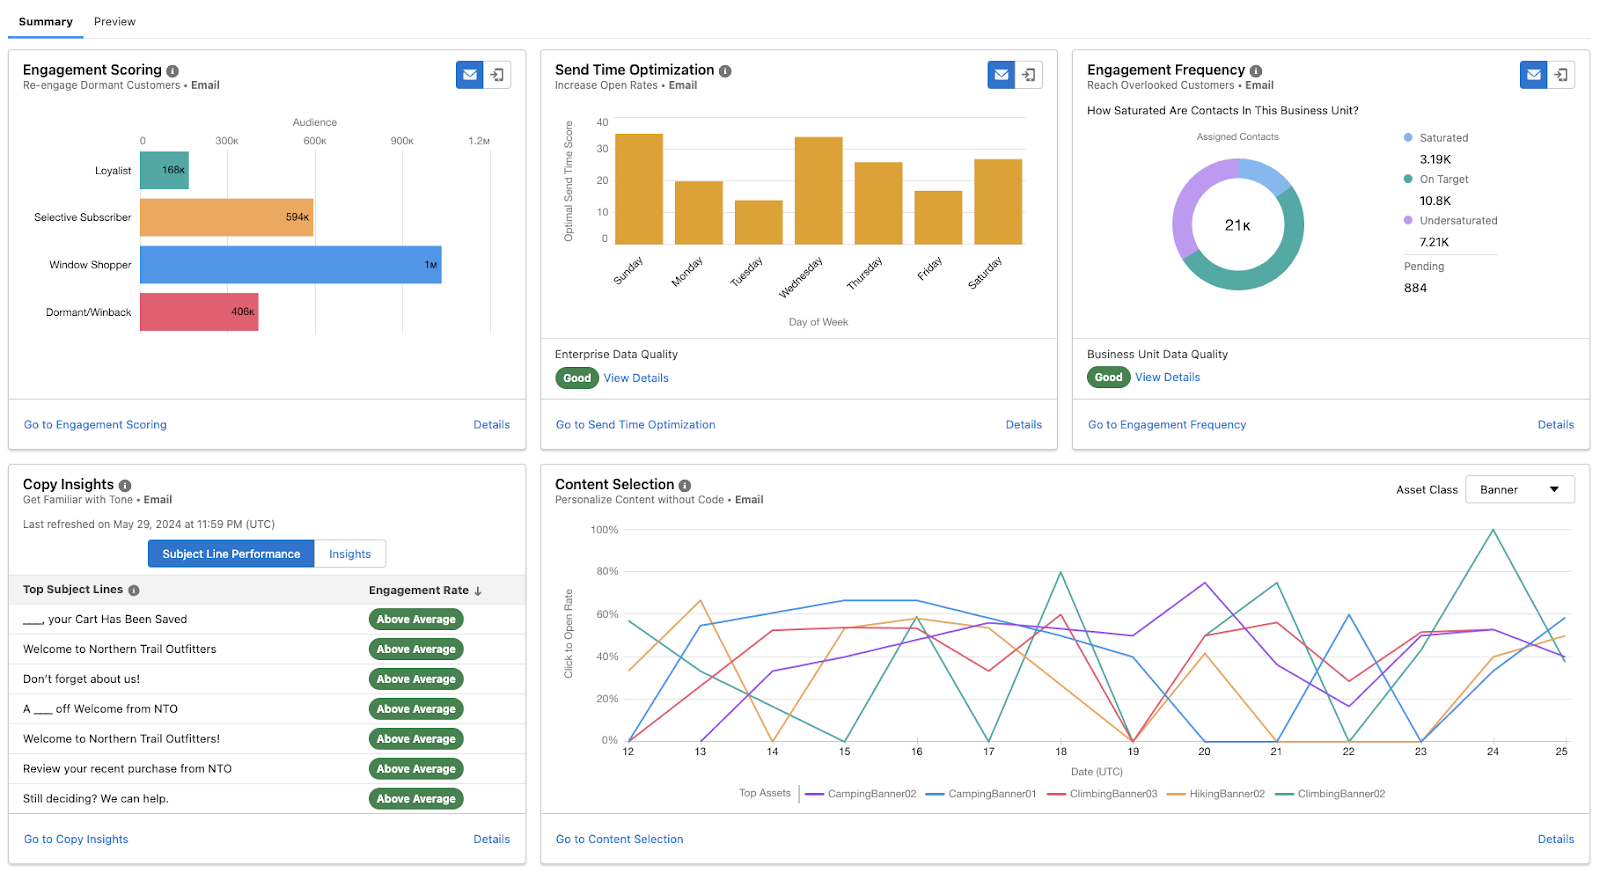This screenshot has height=873, width=1600.
Task: Toggle ClimbingBanner03 legend entry
Action: (x=1102, y=794)
